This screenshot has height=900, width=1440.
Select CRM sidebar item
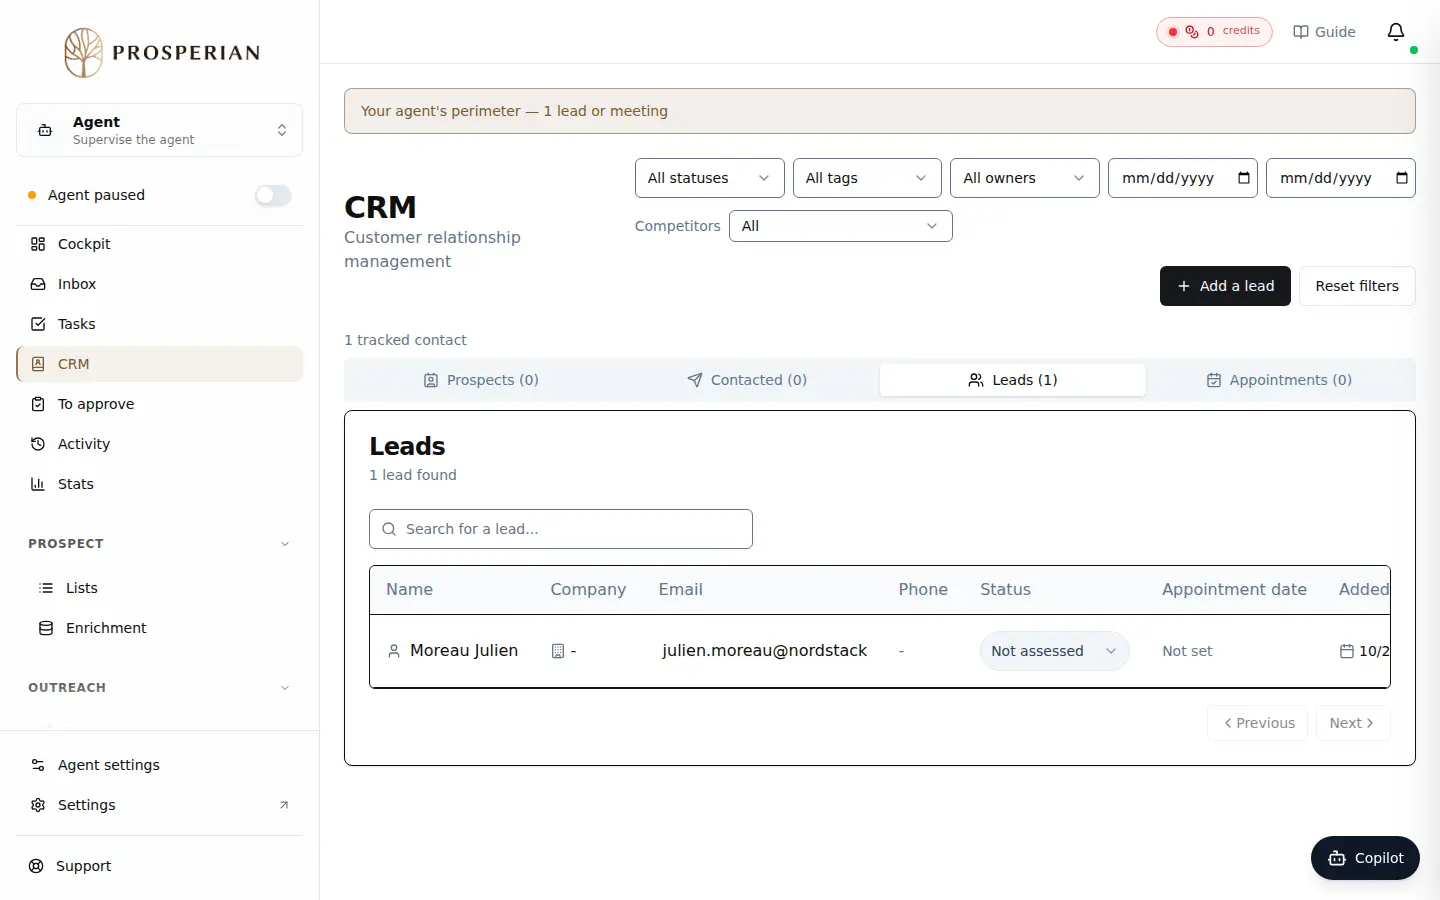[x=160, y=364]
